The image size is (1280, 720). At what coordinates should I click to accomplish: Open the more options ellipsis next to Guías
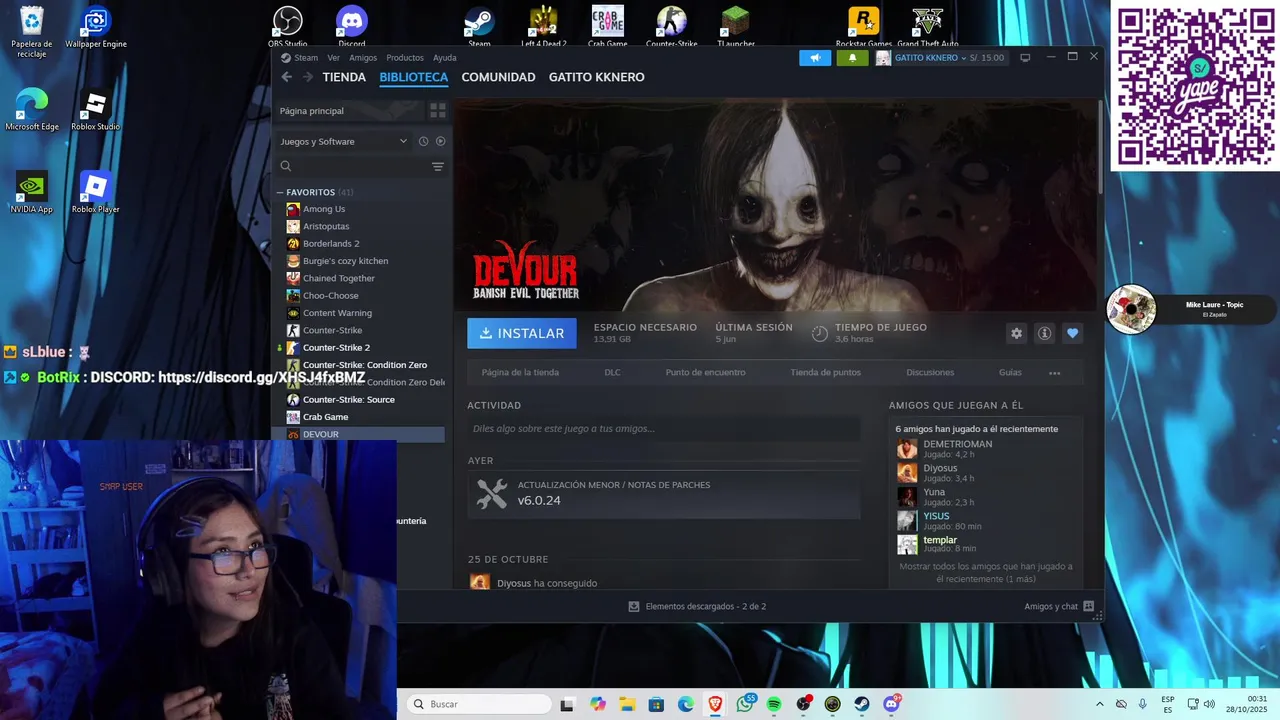click(1054, 372)
